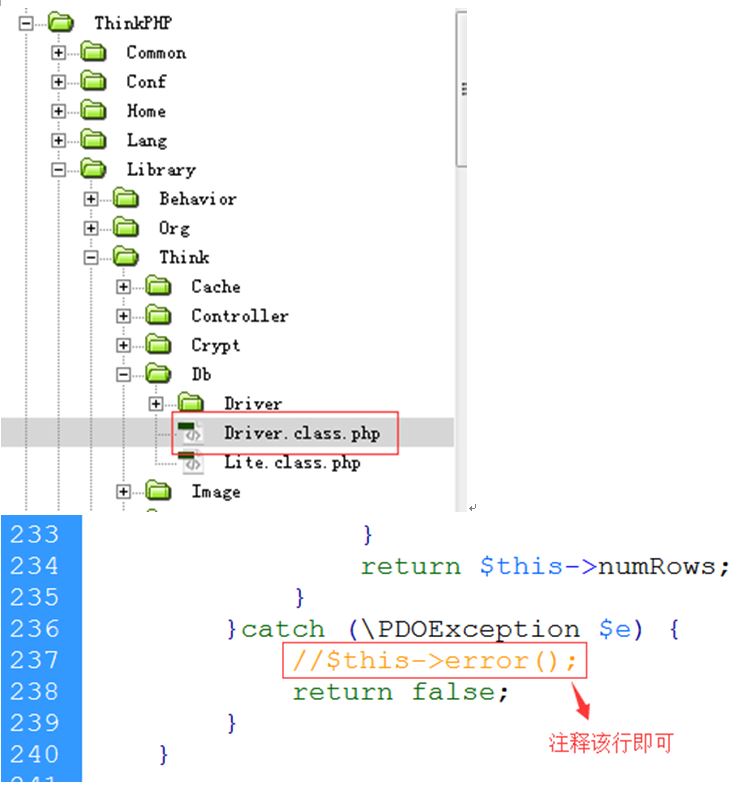
Task: Select the Home tree label
Action: tap(146, 110)
